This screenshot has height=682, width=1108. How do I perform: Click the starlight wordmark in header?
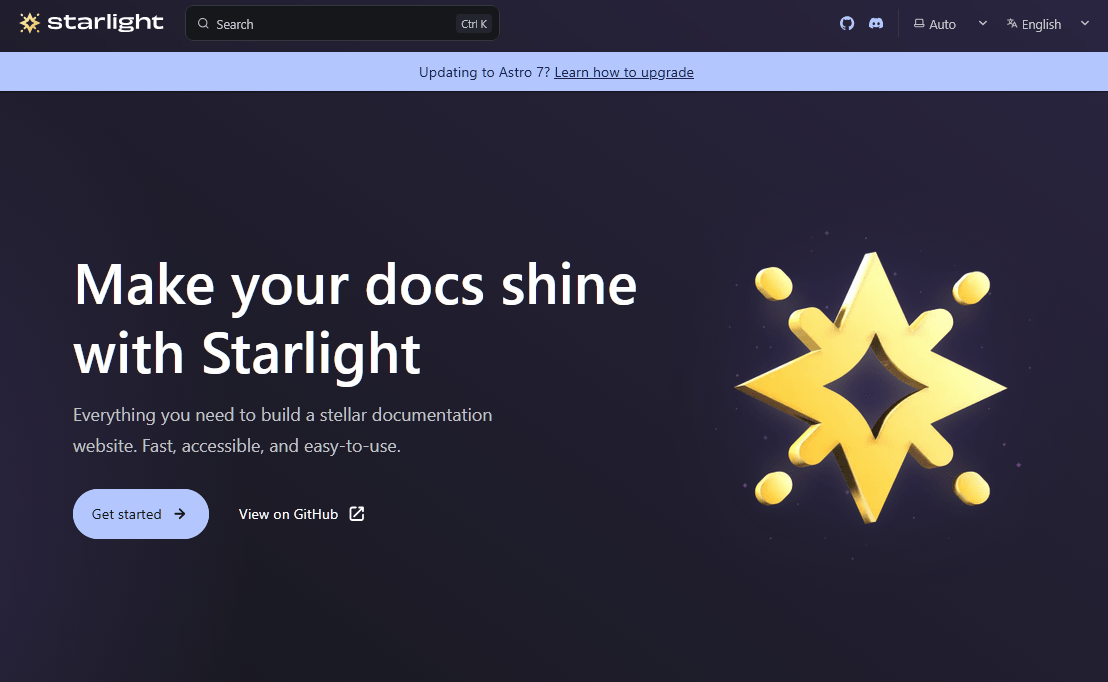[105, 23]
